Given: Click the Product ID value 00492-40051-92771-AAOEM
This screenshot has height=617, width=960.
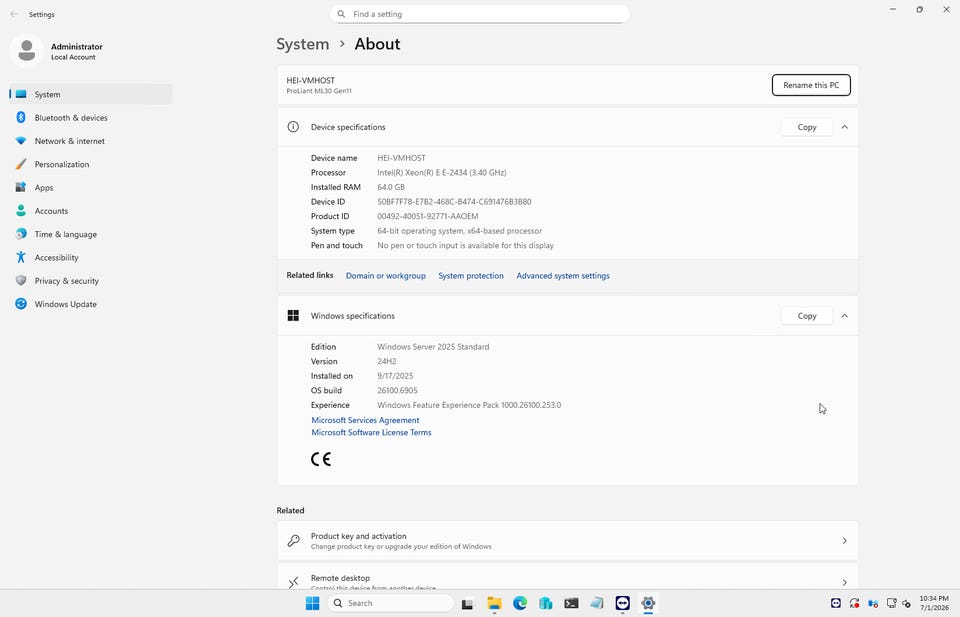Looking at the screenshot, I should coord(428,216).
